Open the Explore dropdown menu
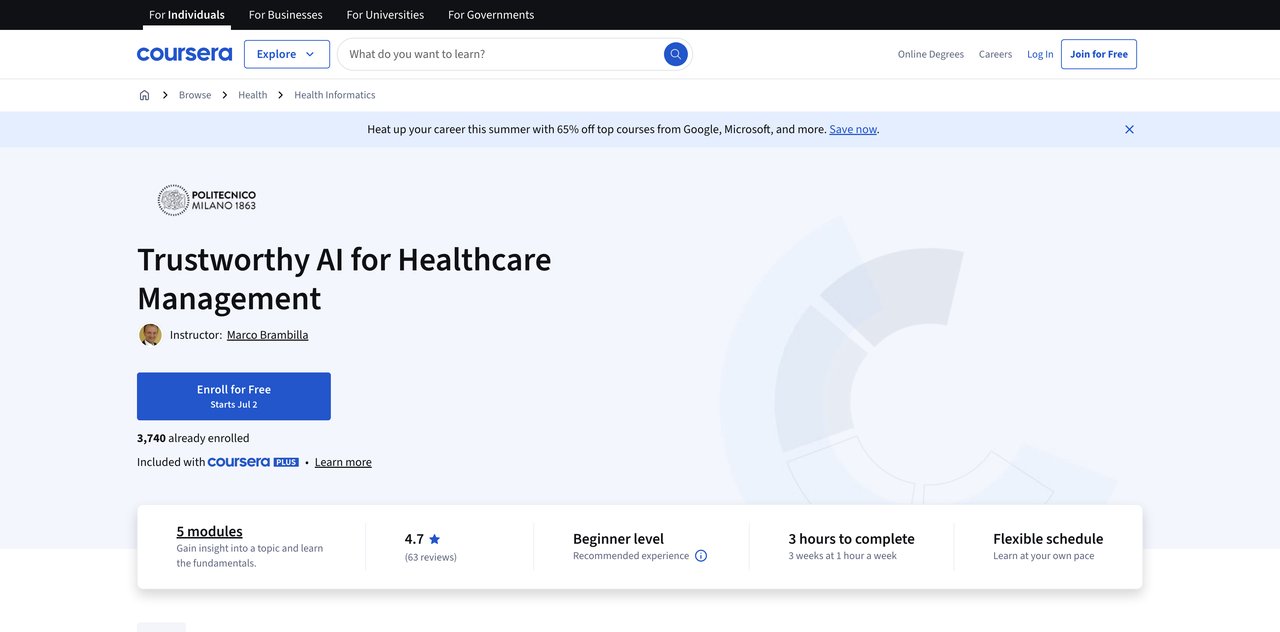The width and height of the screenshot is (1280, 632). coord(287,54)
